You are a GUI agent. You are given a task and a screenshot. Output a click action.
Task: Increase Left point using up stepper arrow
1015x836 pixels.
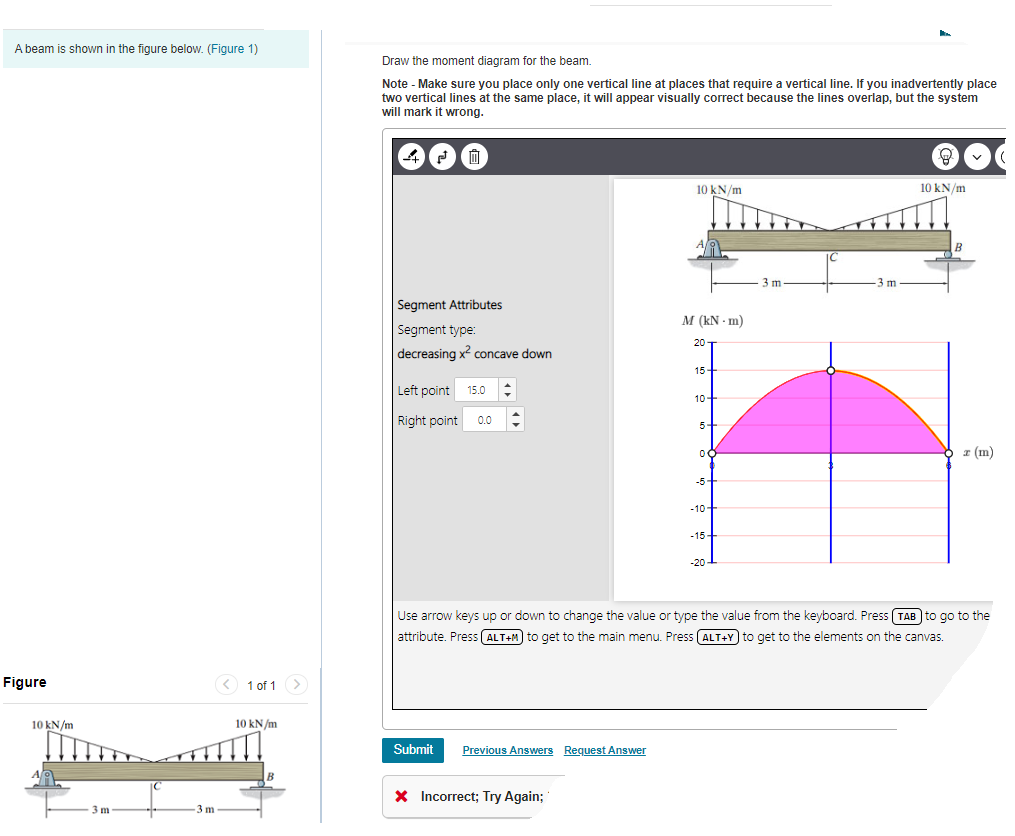tap(507, 384)
